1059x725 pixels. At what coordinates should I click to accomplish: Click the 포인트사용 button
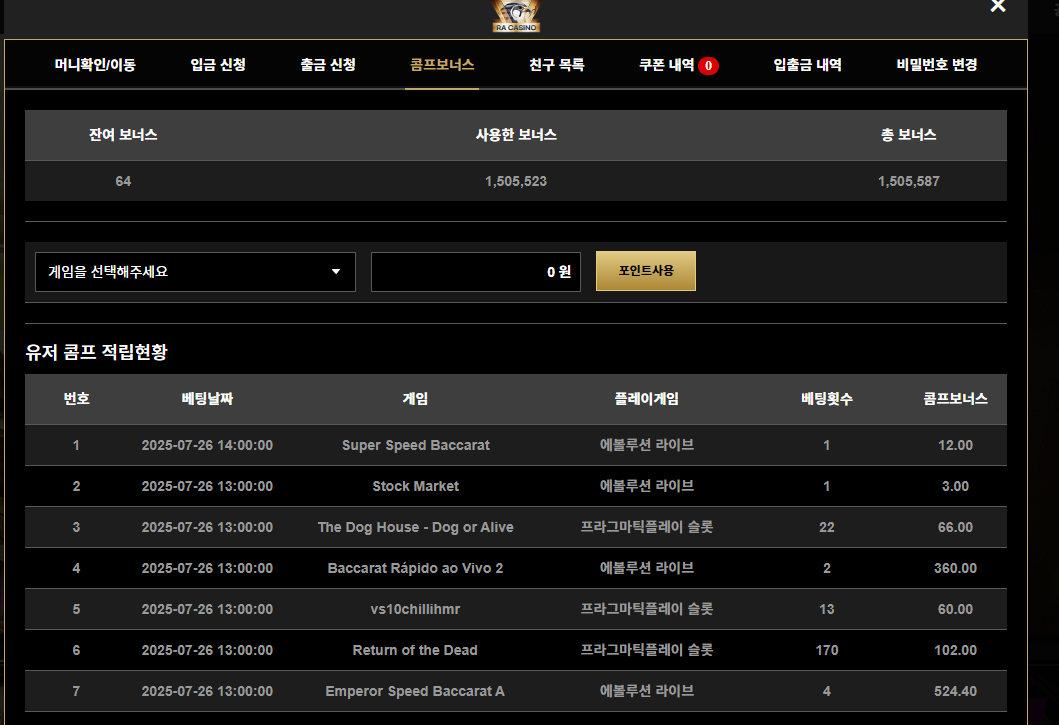[646, 271]
